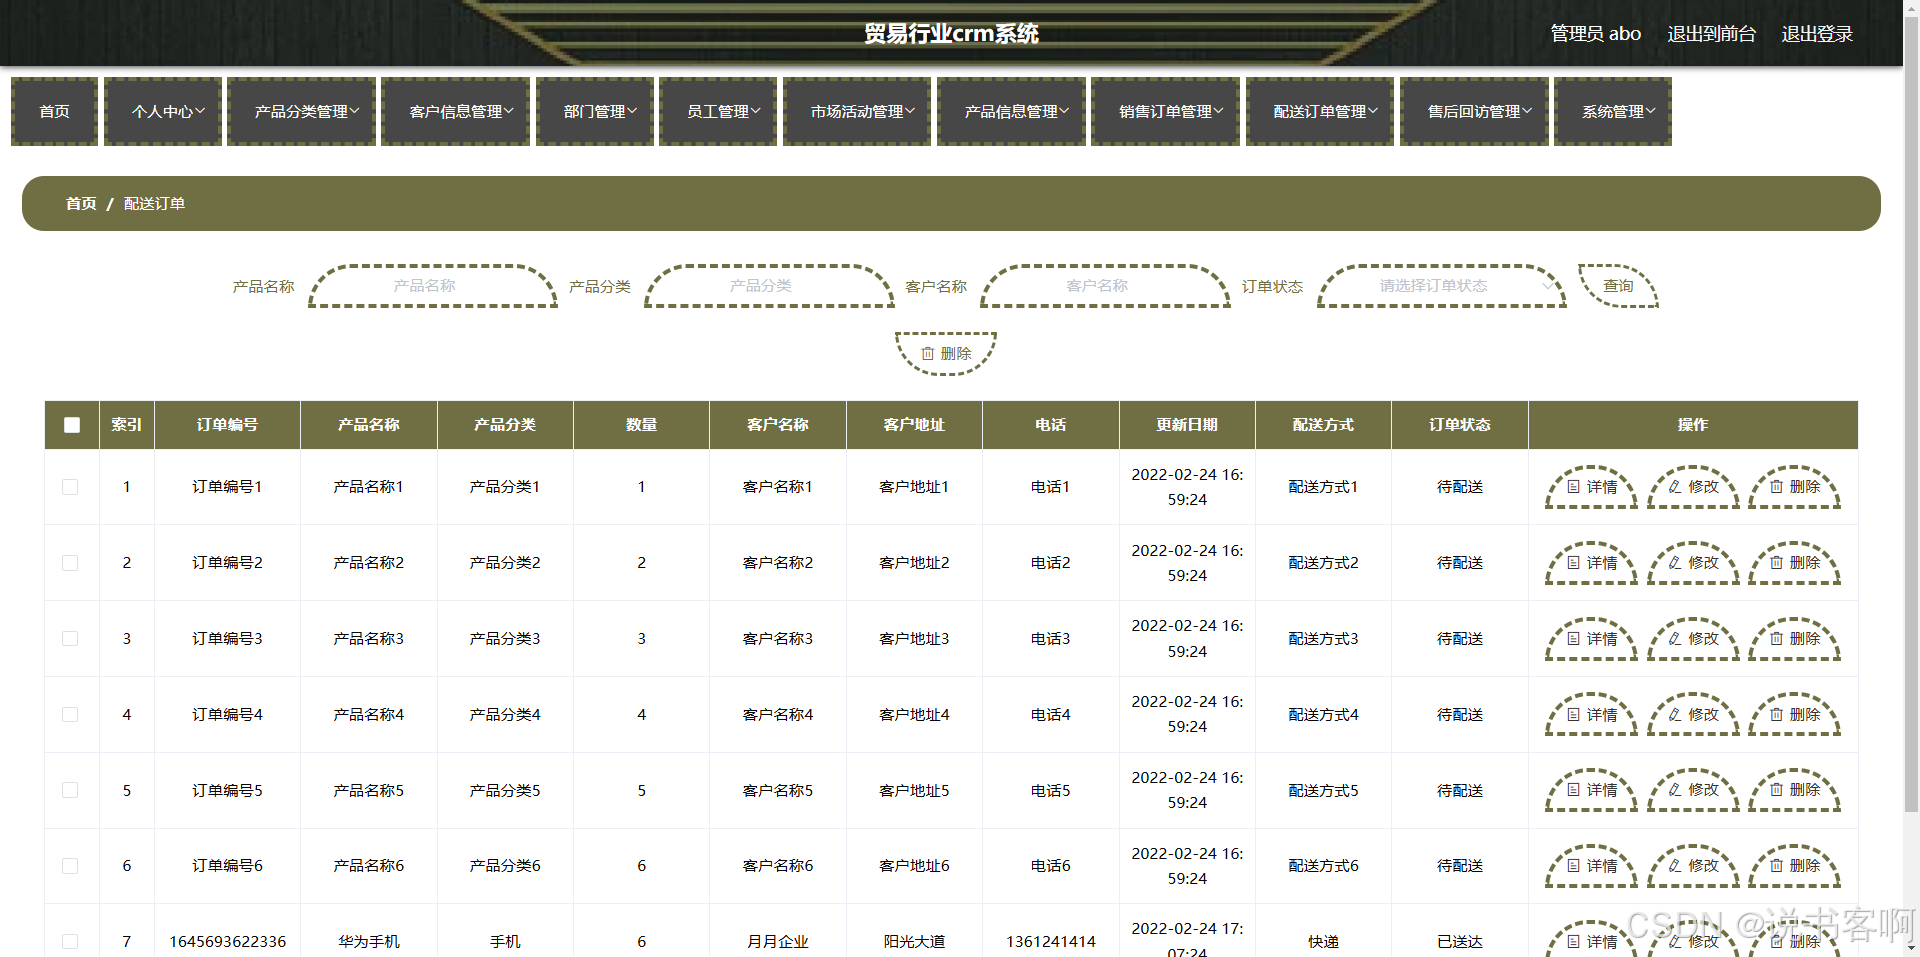Delete order 订单编号2 row
The width and height of the screenshot is (1920, 957).
coord(1795,563)
